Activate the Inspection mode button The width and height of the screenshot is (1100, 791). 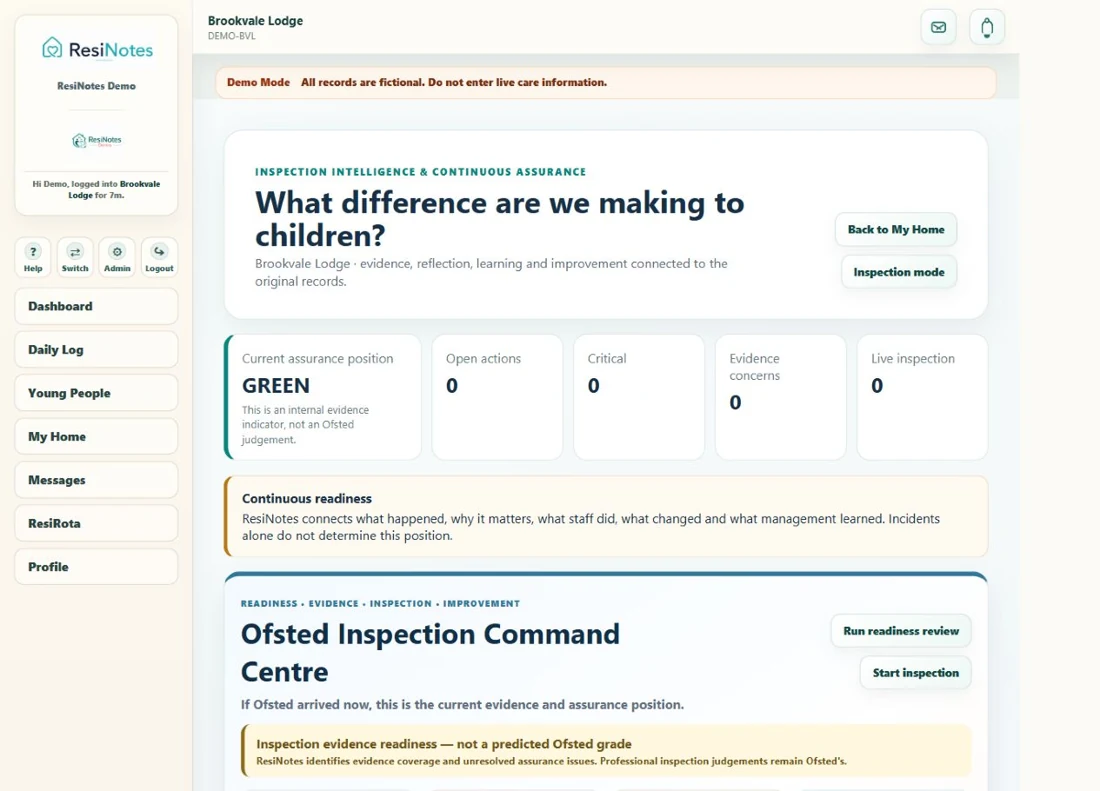pos(899,272)
